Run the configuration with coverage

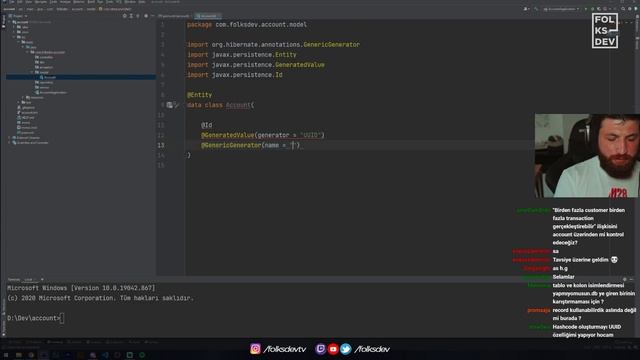[599, 9]
